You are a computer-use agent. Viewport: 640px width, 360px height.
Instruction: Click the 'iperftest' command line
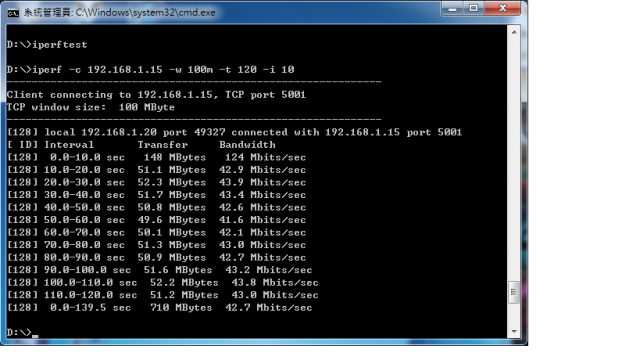click(47, 44)
